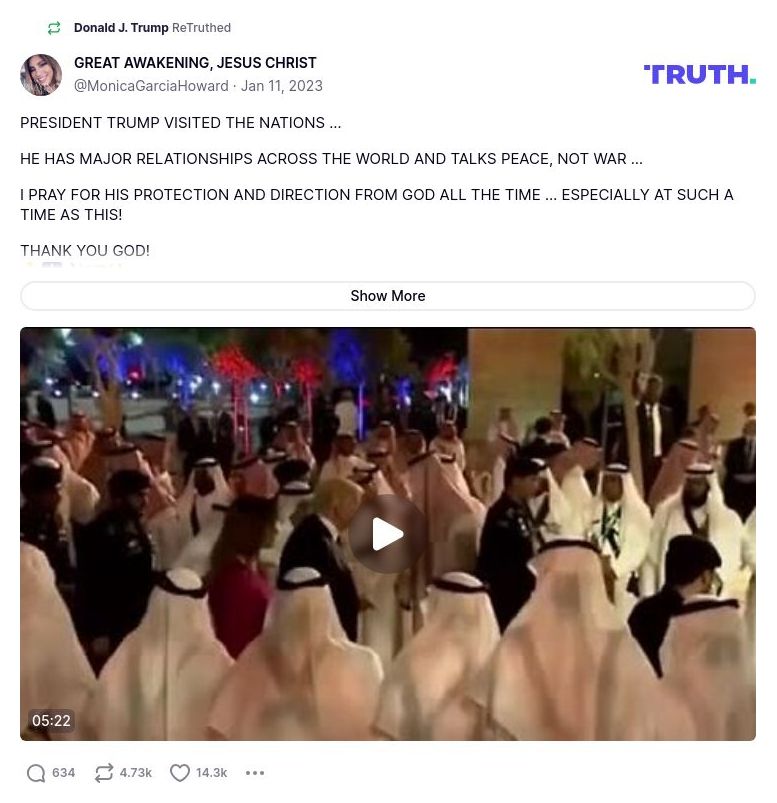Play the video with center play button
Screen dimensions: 777x803
coord(387,534)
